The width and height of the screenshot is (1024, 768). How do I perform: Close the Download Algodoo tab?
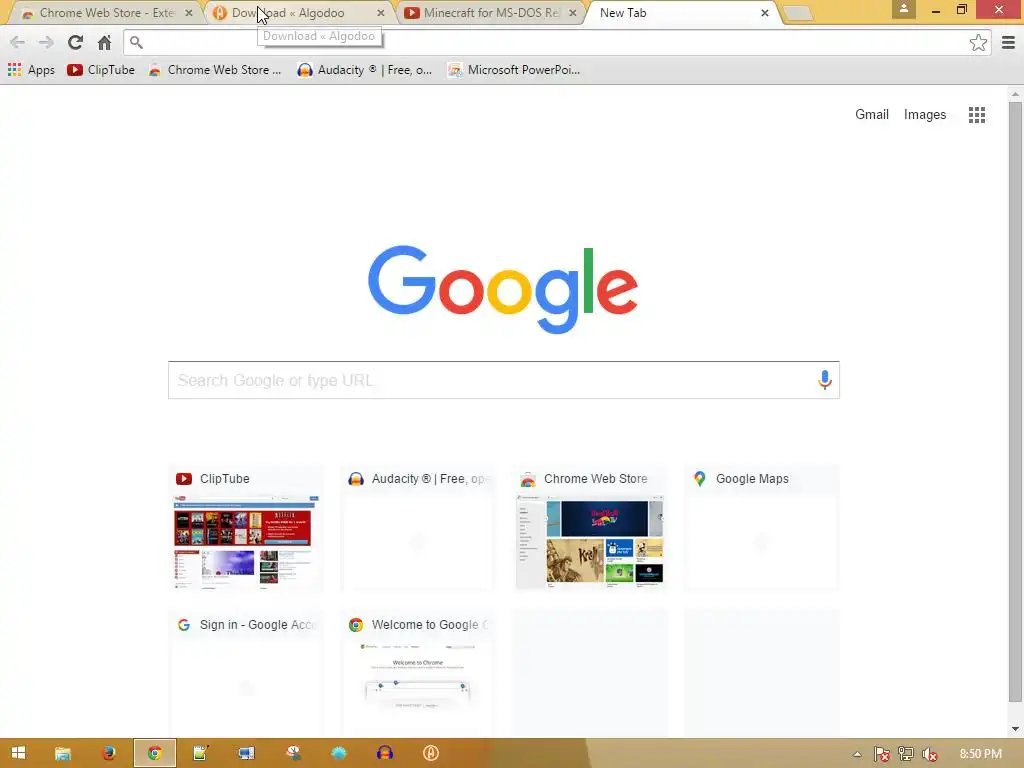381,13
